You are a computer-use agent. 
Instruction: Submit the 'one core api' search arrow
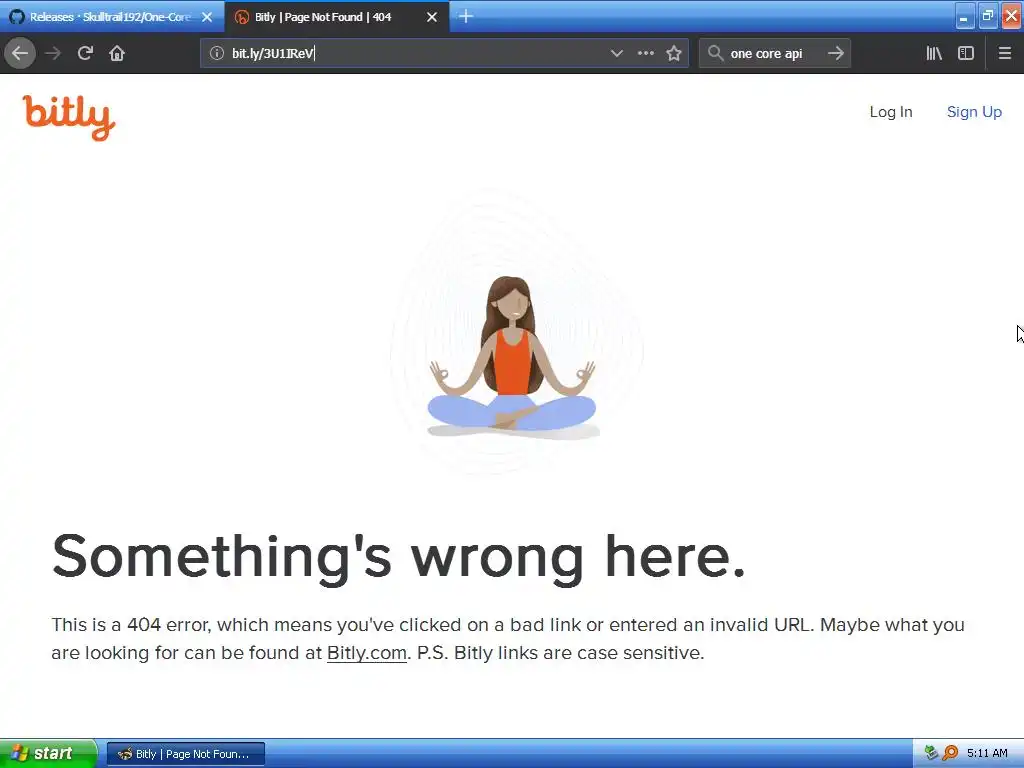coord(835,53)
